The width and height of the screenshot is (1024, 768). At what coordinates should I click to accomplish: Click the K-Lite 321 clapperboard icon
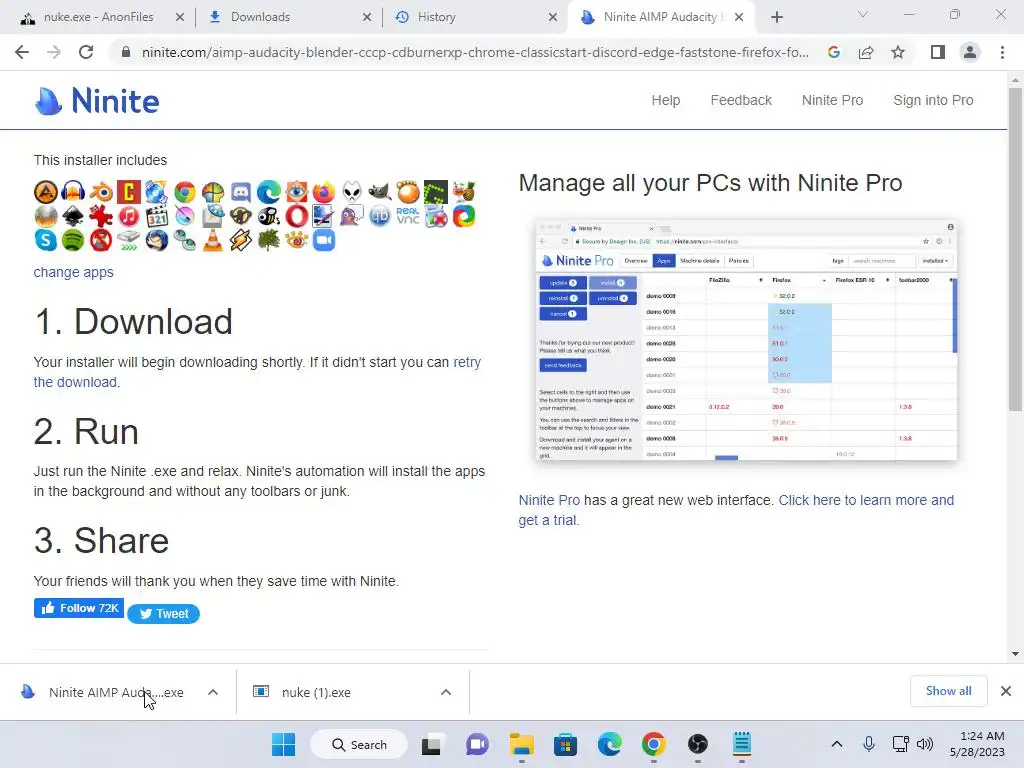pyautogui.click(x=157, y=216)
